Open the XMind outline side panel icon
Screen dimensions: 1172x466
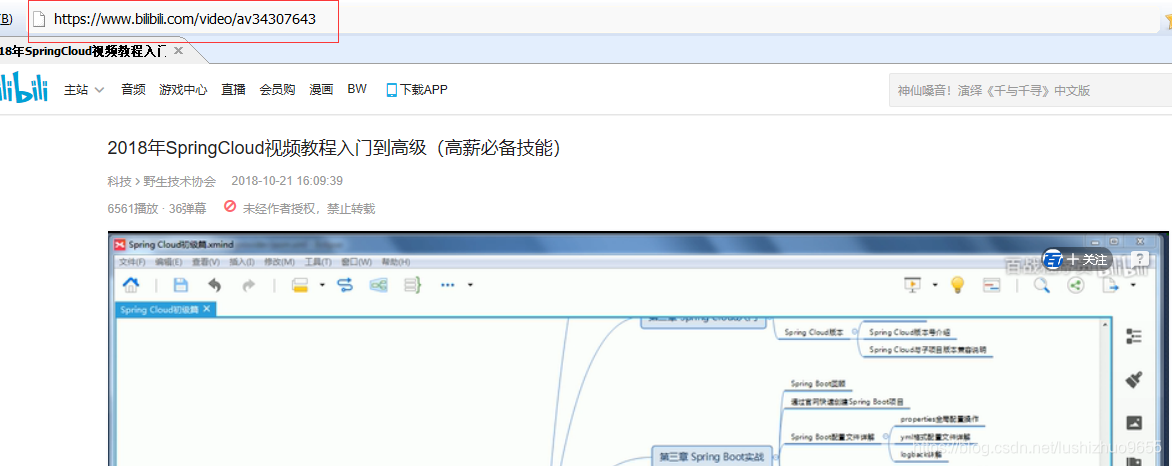click(x=1134, y=337)
